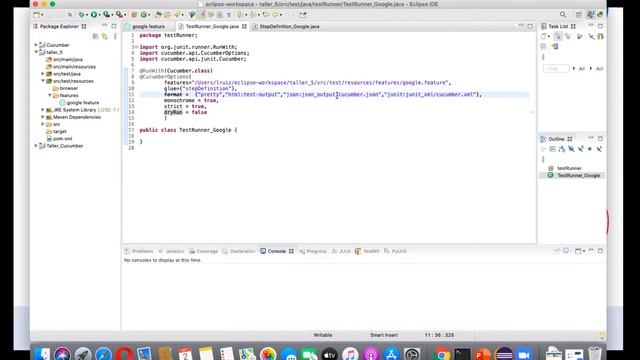Toggle Scheduled presentation in Task List
This screenshot has height=360, width=640.
(x=568, y=36)
